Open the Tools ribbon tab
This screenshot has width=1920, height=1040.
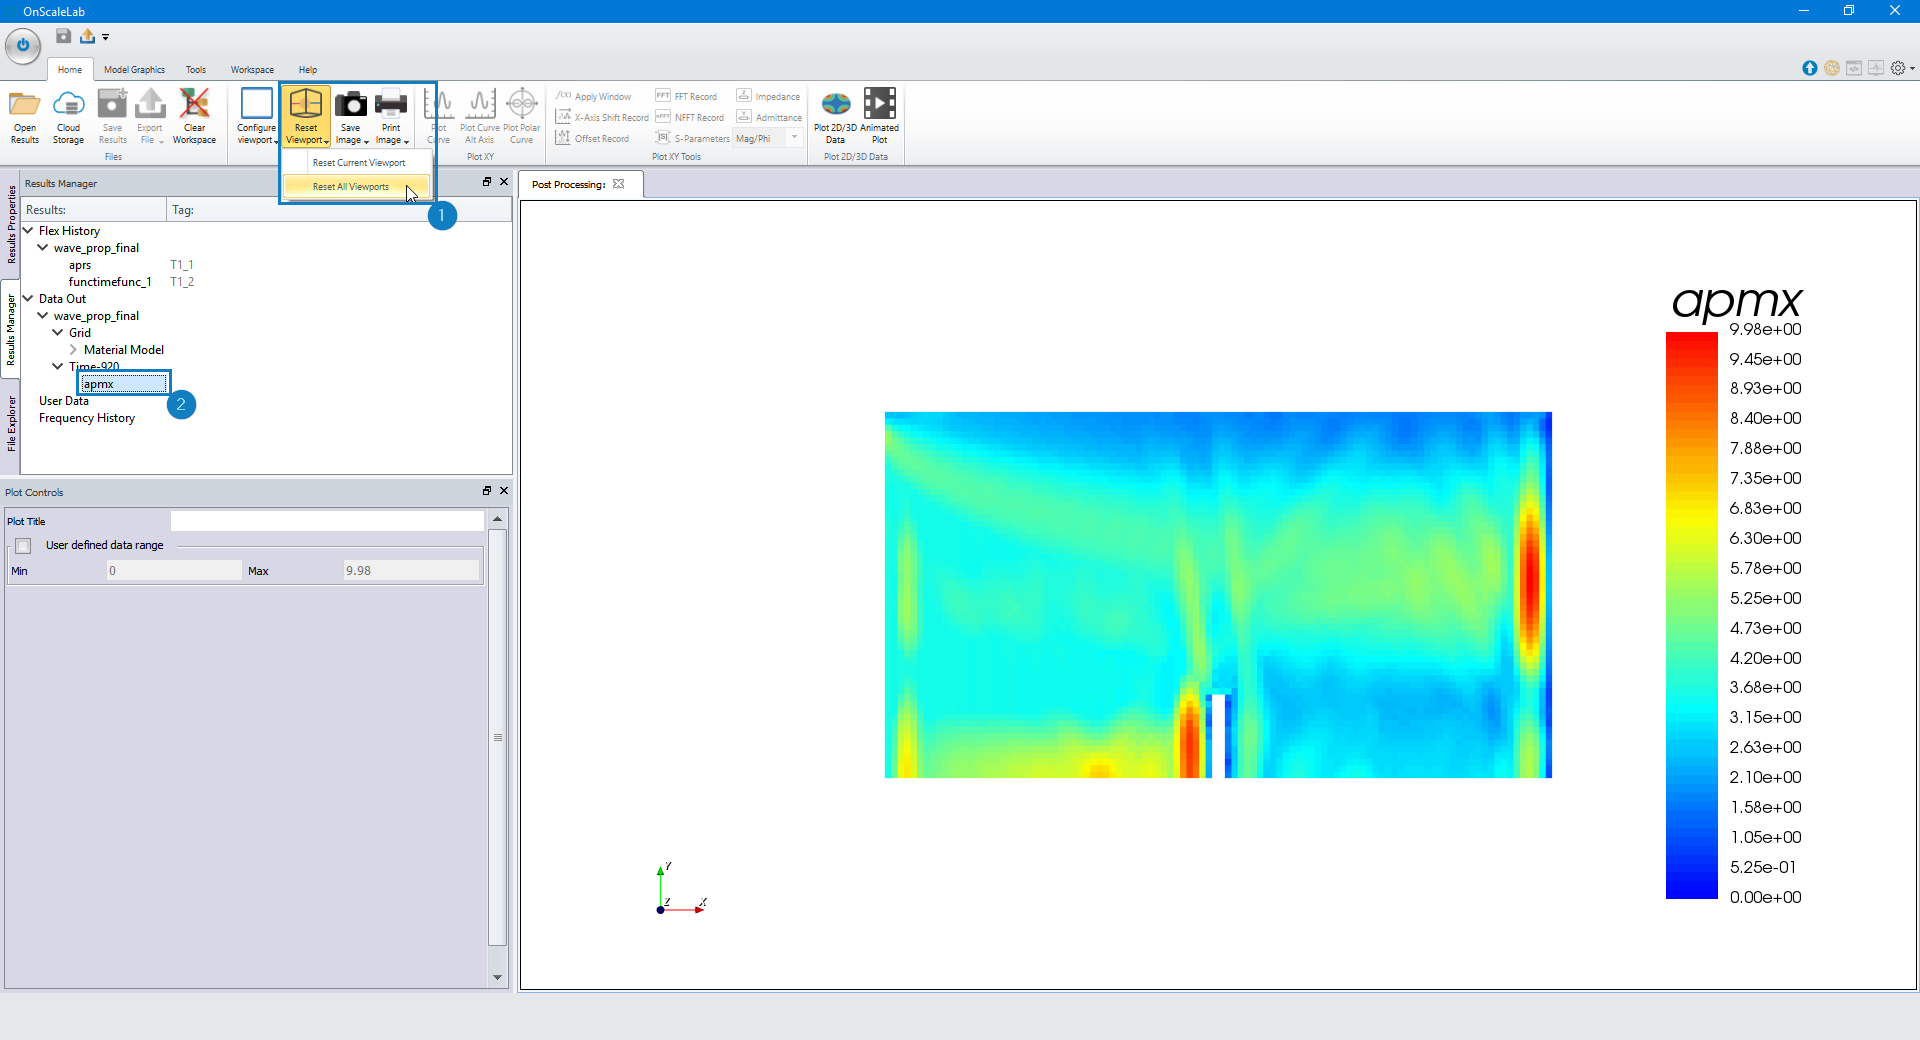[196, 70]
